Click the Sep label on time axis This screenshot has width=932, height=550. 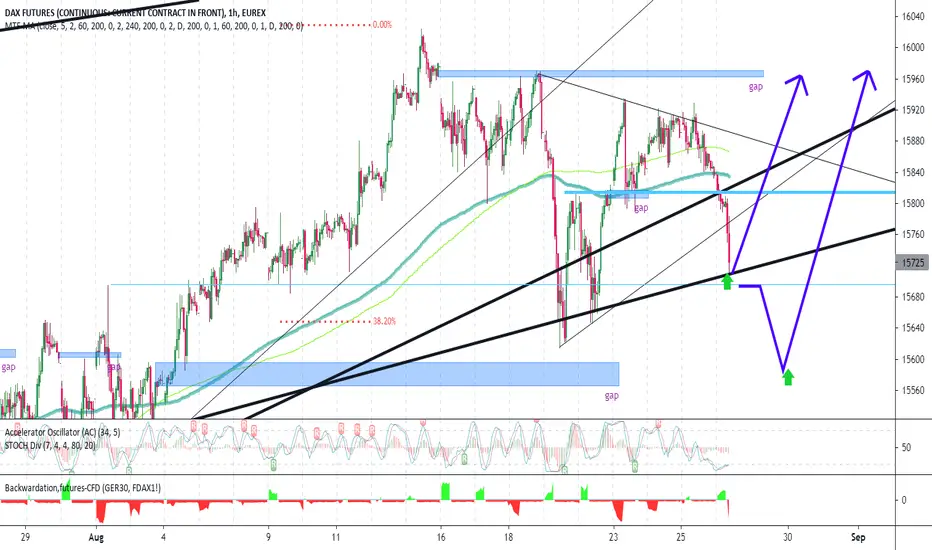point(857,538)
